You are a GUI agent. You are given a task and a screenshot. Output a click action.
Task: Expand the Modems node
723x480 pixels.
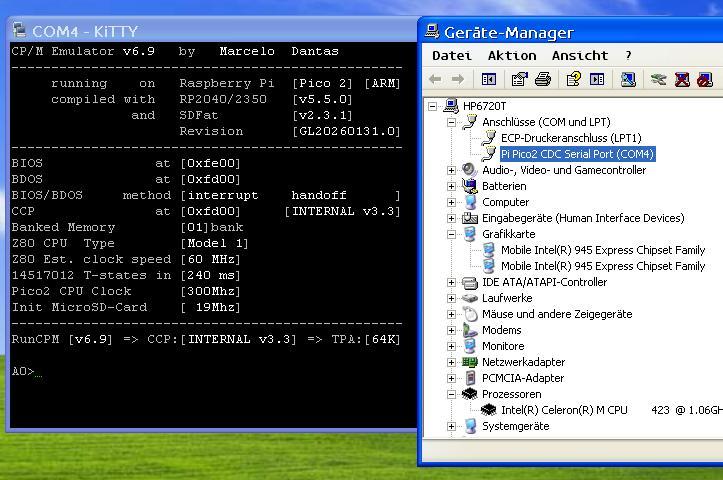point(451,330)
